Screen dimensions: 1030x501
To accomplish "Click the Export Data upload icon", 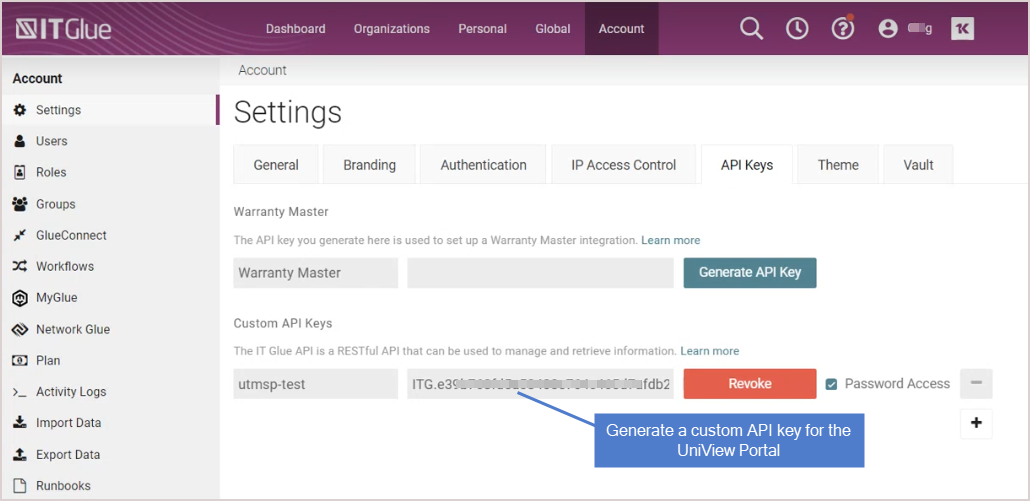I will coord(20,454).
